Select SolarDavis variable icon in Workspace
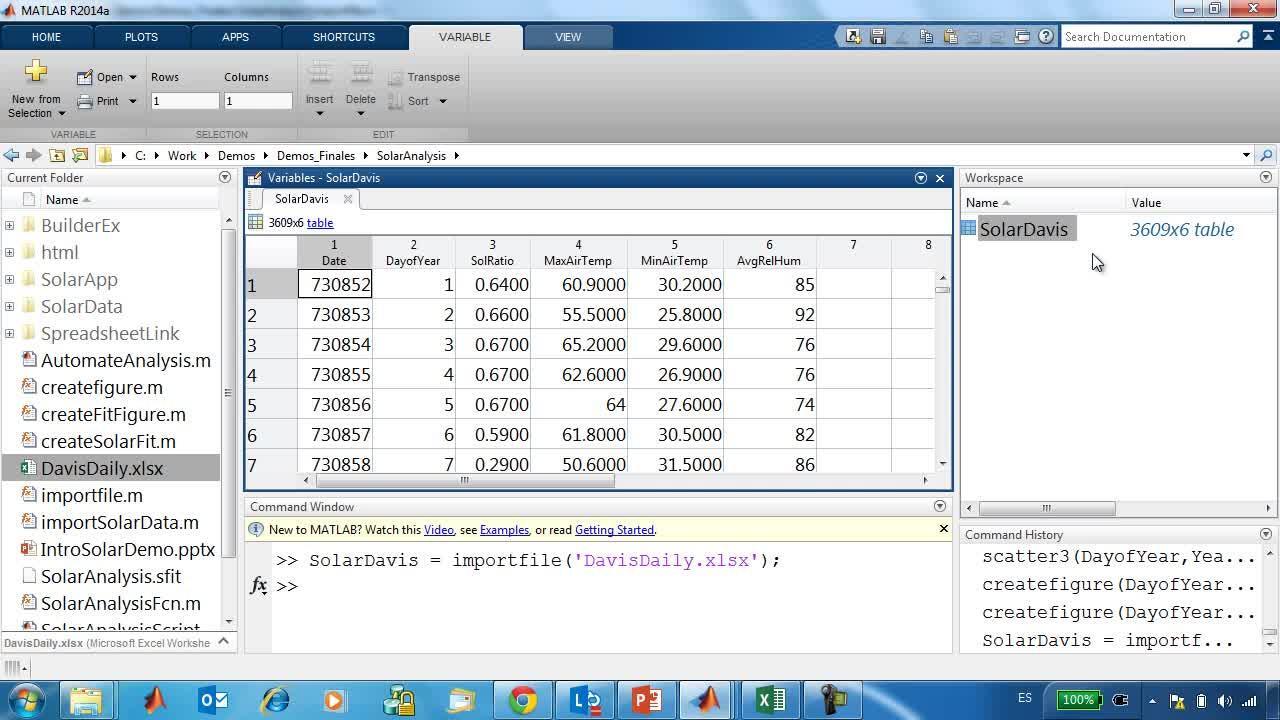Viewport: 1280px width, 720px height. pos(968,229)
